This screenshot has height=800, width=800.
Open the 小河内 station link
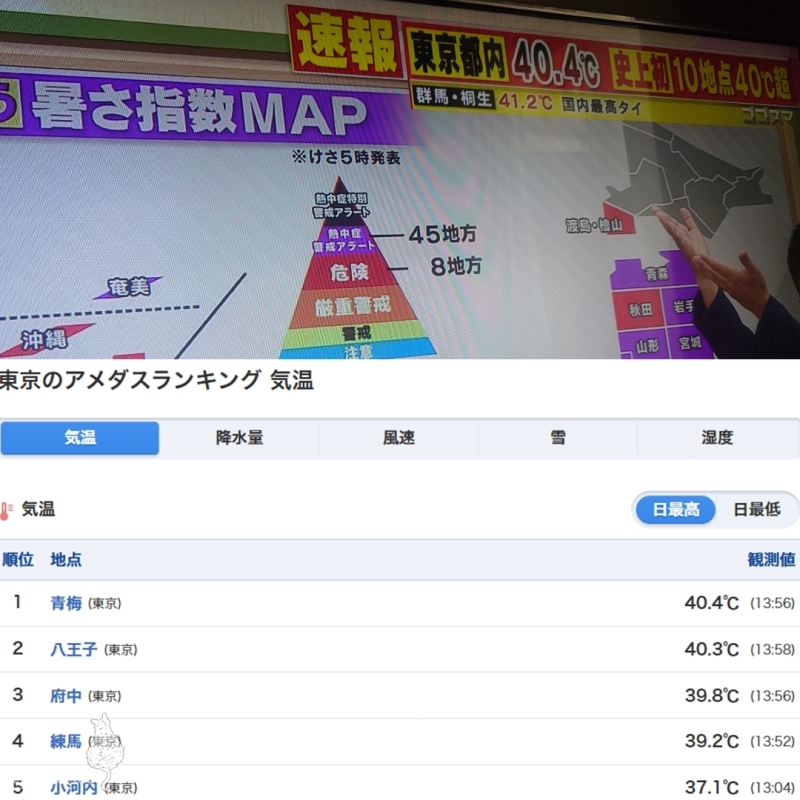[x=74, y=787]
